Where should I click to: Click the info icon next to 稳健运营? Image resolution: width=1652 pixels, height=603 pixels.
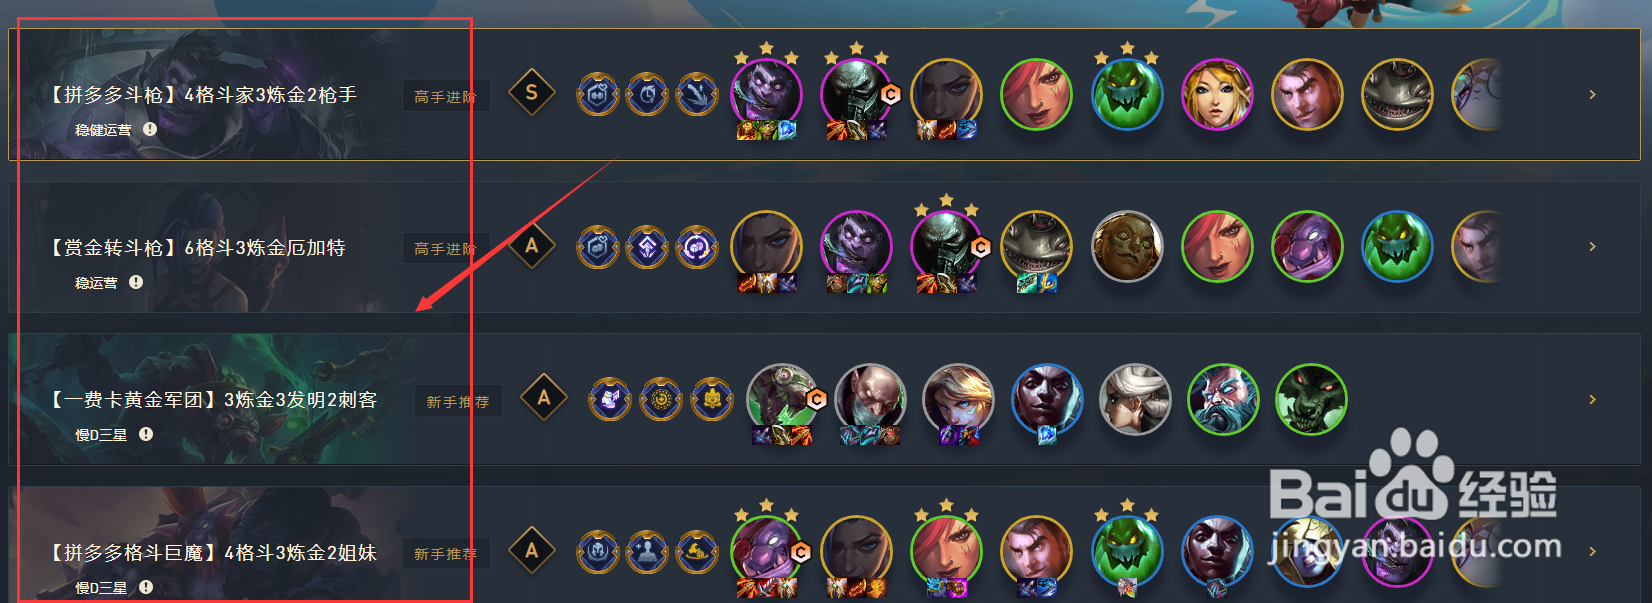(150, 129)
